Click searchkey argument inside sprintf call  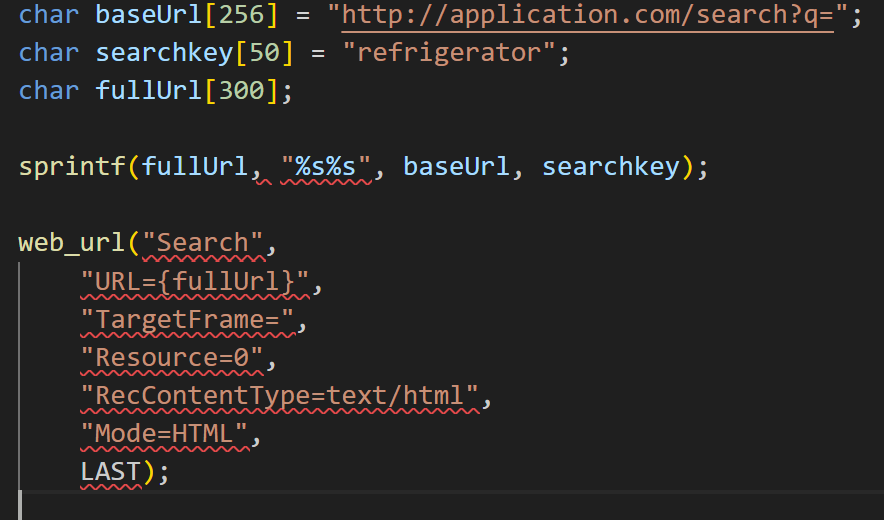click(x=611, y=167)
